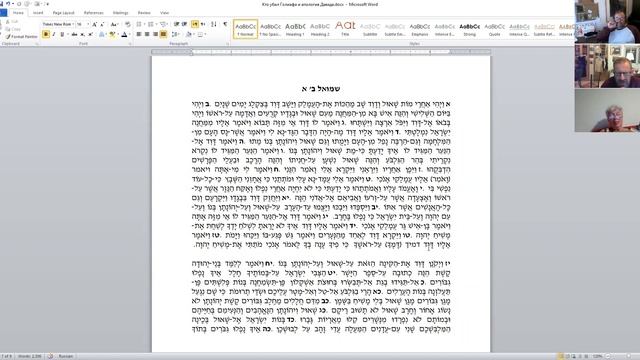The height and width of the screenshot is (360, 640).
Task: Select left-to-right text direction
Action: pyautogui.click(x=195, y=24)
